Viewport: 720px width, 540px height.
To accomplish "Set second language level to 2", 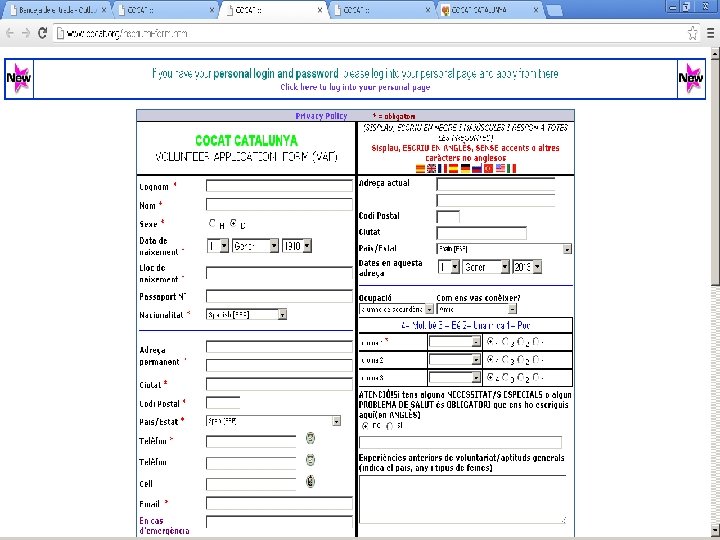I will click(521, 360).
